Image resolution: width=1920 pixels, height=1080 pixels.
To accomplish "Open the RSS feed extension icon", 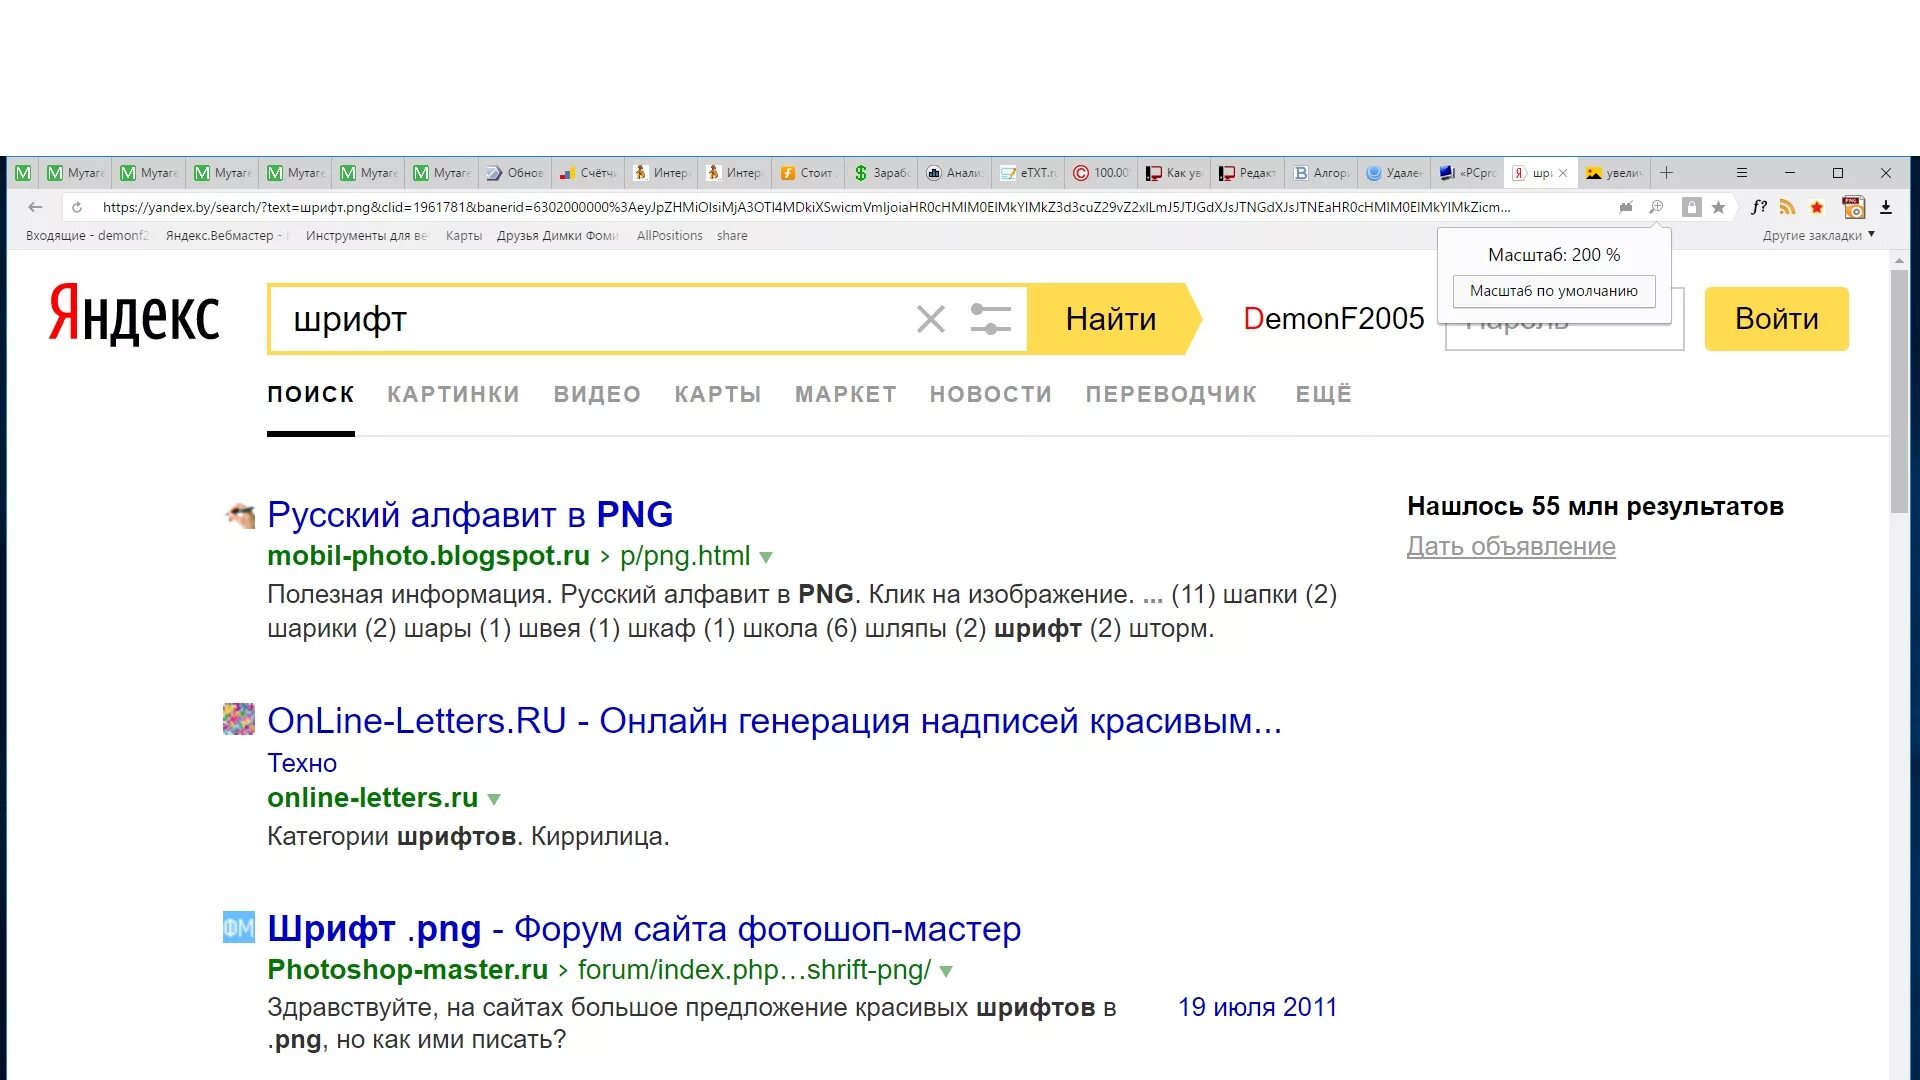I will point(1787,207).
